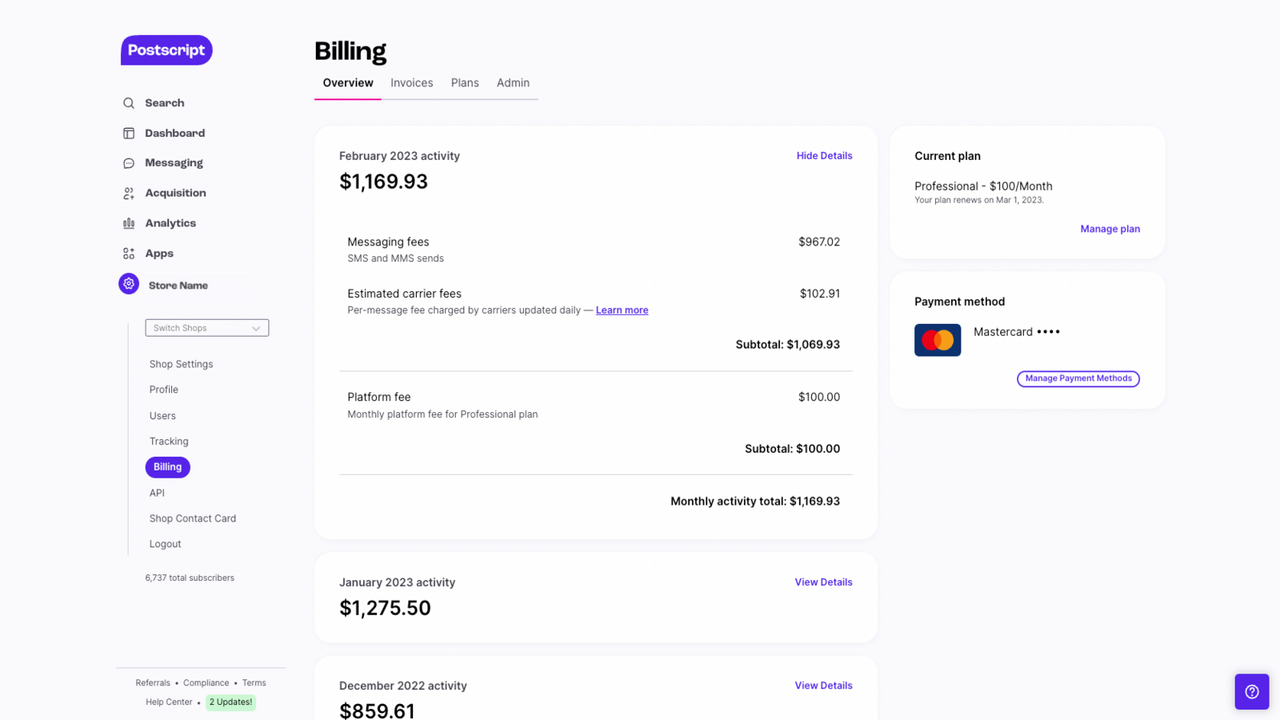The image size is (1280, 720).
Task: Open the Messaging section
Action: coord(129,162)
